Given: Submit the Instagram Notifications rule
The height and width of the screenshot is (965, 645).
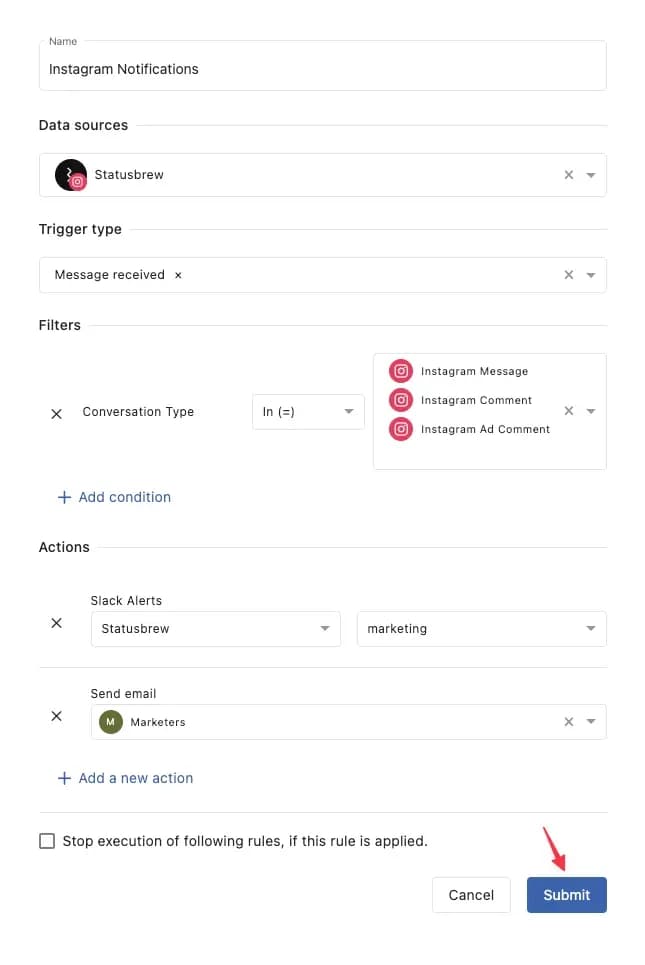Looking at the screenshot, I should (x=566, y=895).
